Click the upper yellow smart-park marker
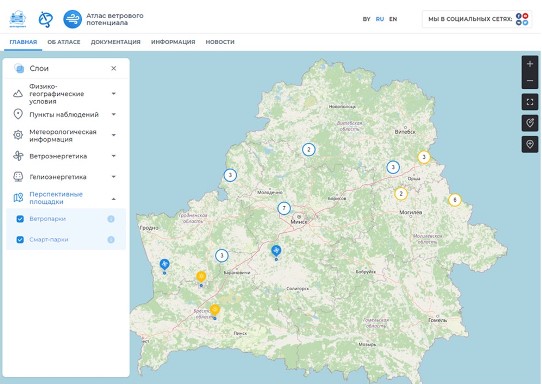This screenshot has height=384, width=542. [x=201, y=277]
